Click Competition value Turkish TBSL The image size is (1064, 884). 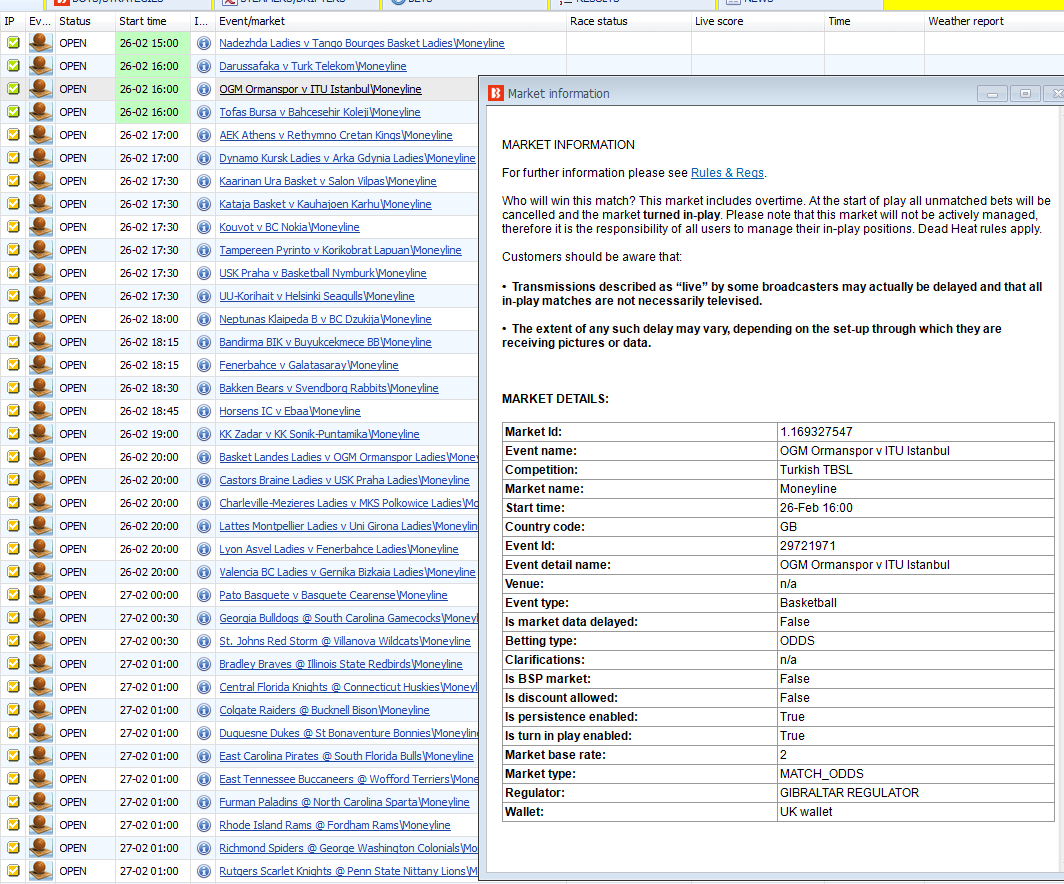coord(816,470)
